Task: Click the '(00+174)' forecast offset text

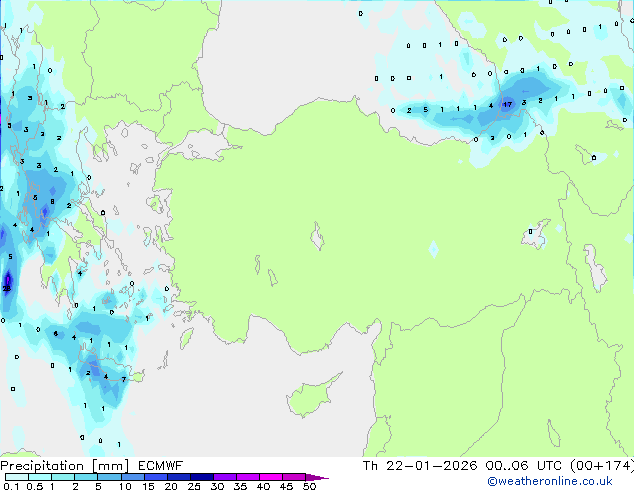Action: [x=602, y=466]
